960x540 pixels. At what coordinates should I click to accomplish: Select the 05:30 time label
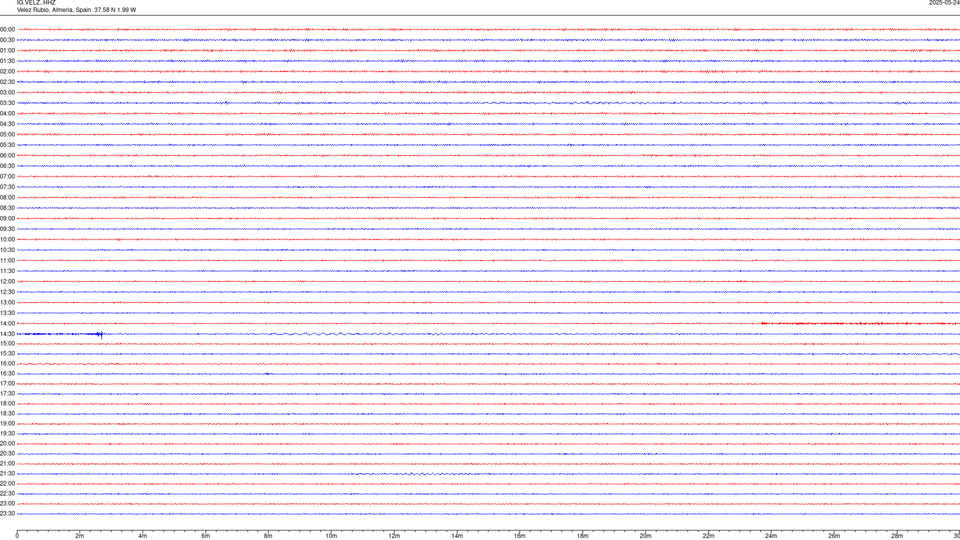pos(7,145)
